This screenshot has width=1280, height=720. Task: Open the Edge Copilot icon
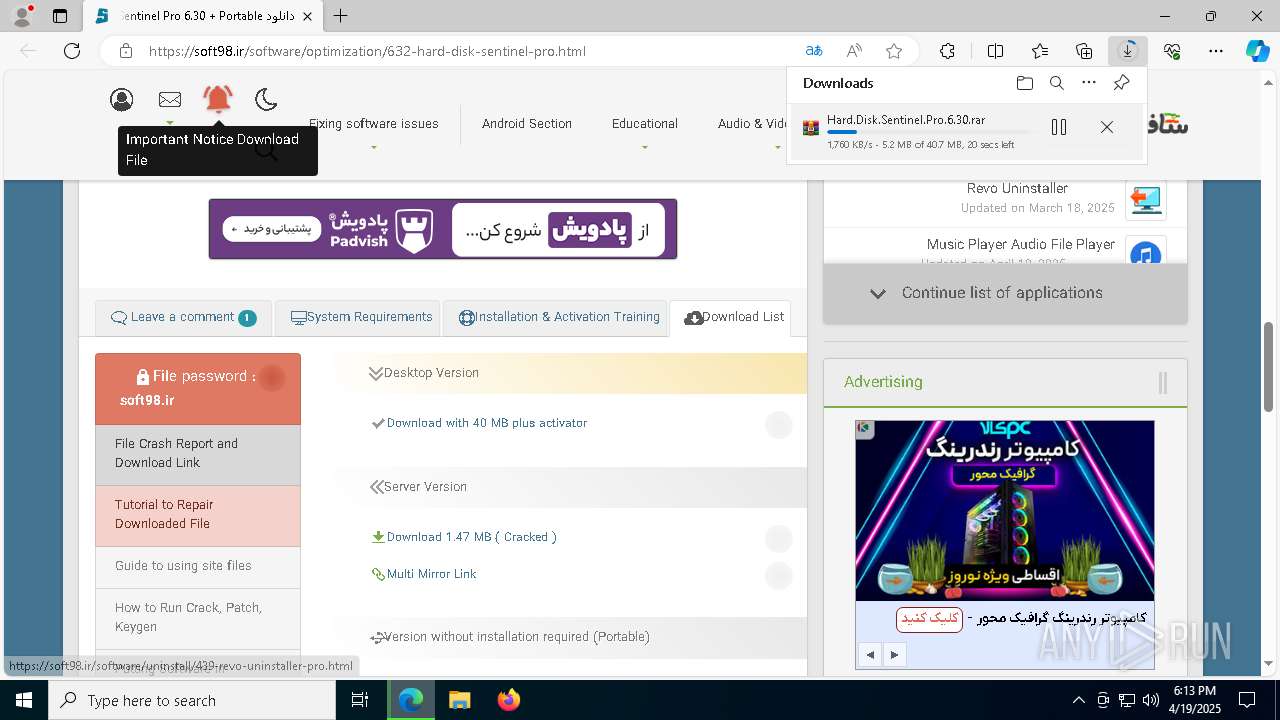(x=1257, y=51)
